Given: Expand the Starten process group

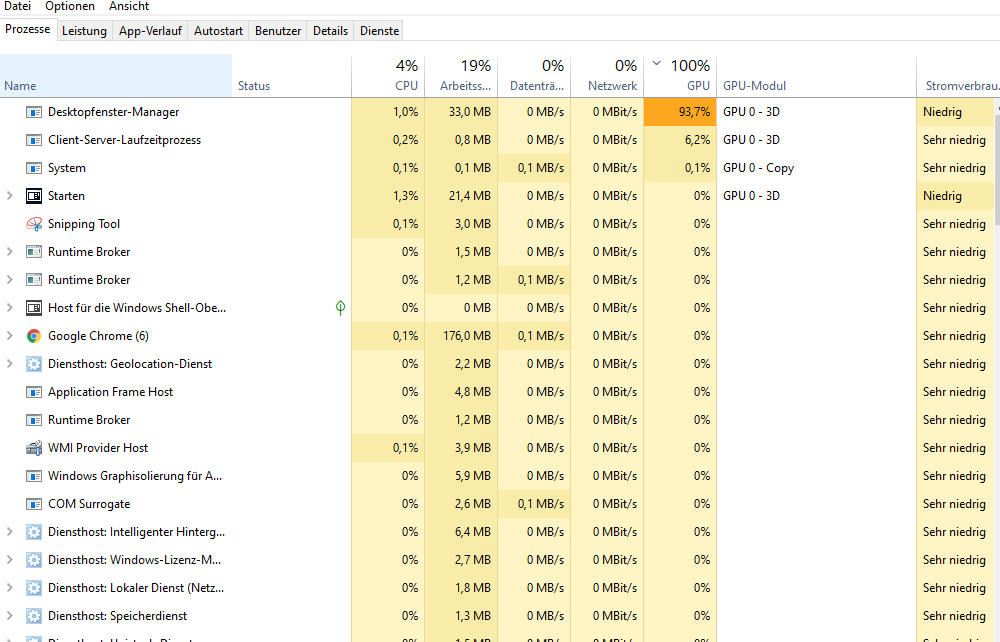Looking at the screenshot, I should click(8, 195).
